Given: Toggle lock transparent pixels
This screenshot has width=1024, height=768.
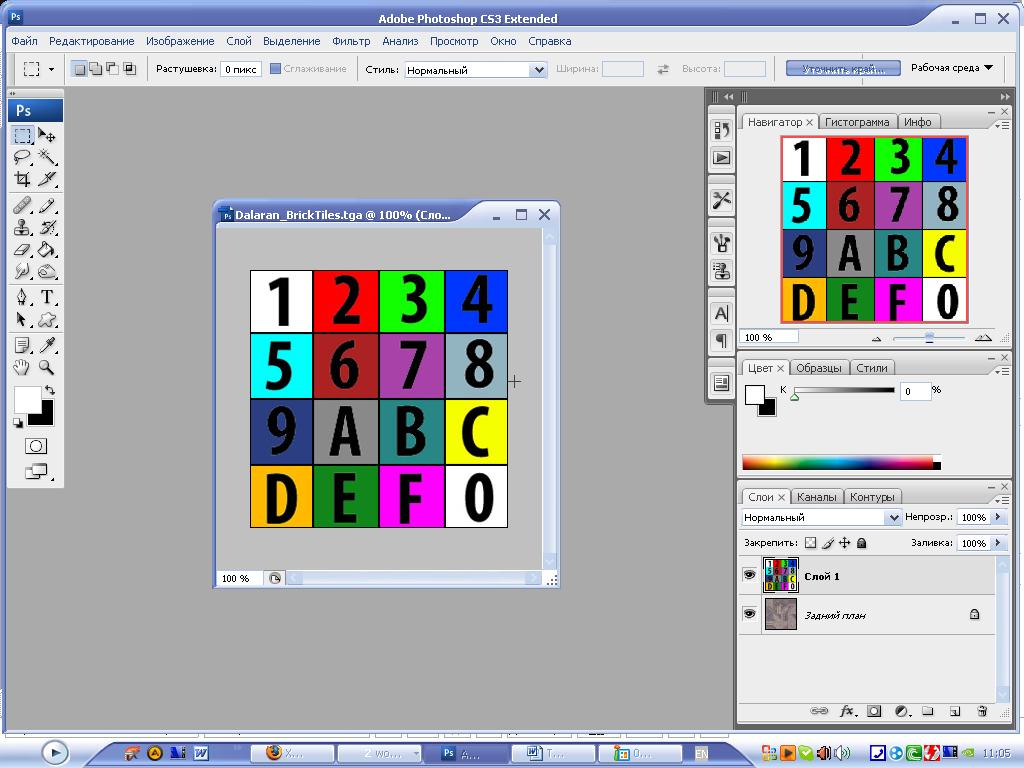Looking at the screenshot, I should point(810,543).
